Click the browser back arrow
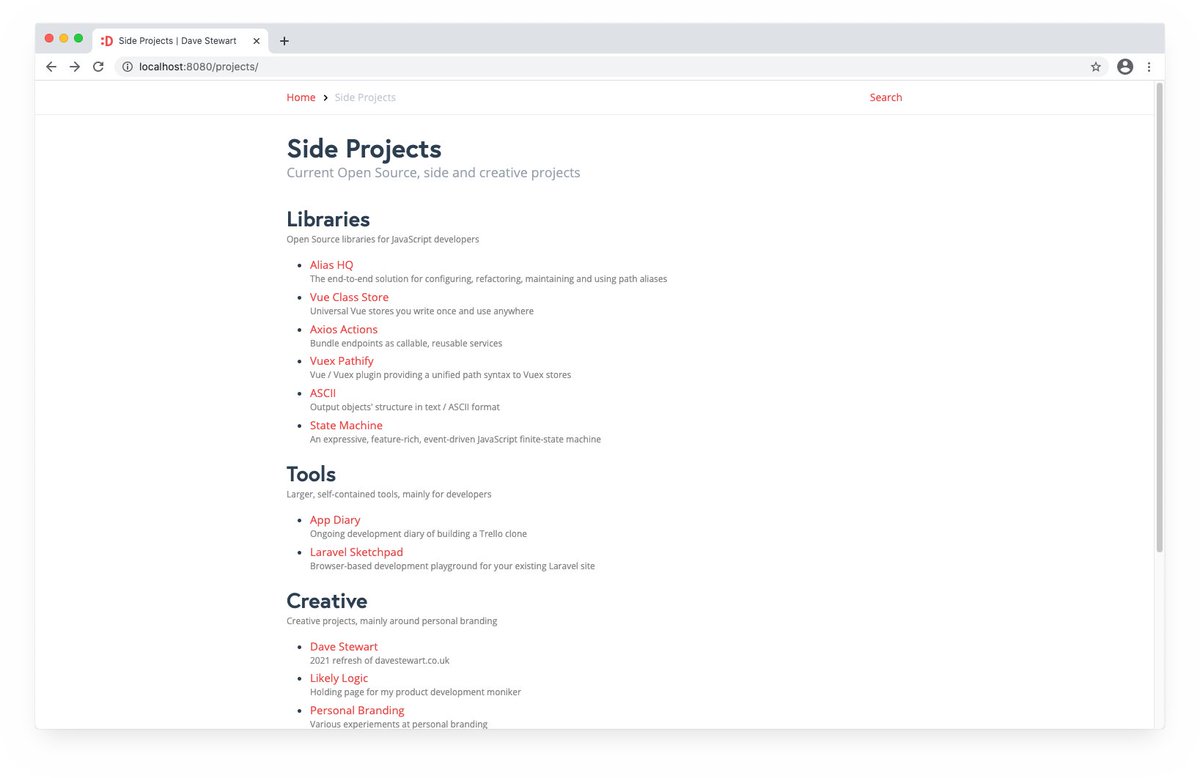 click(51, 67)
